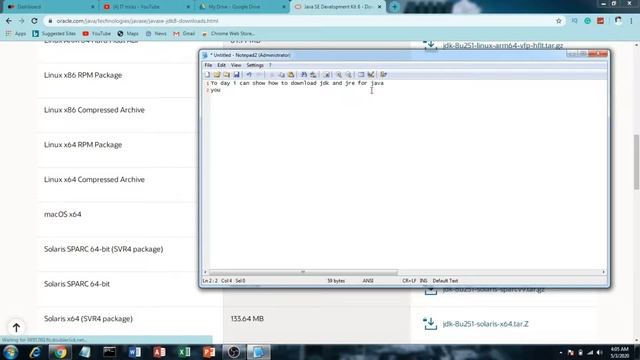
Task: Reload the Oracle page in Chrome
Action: click(34, 21)
